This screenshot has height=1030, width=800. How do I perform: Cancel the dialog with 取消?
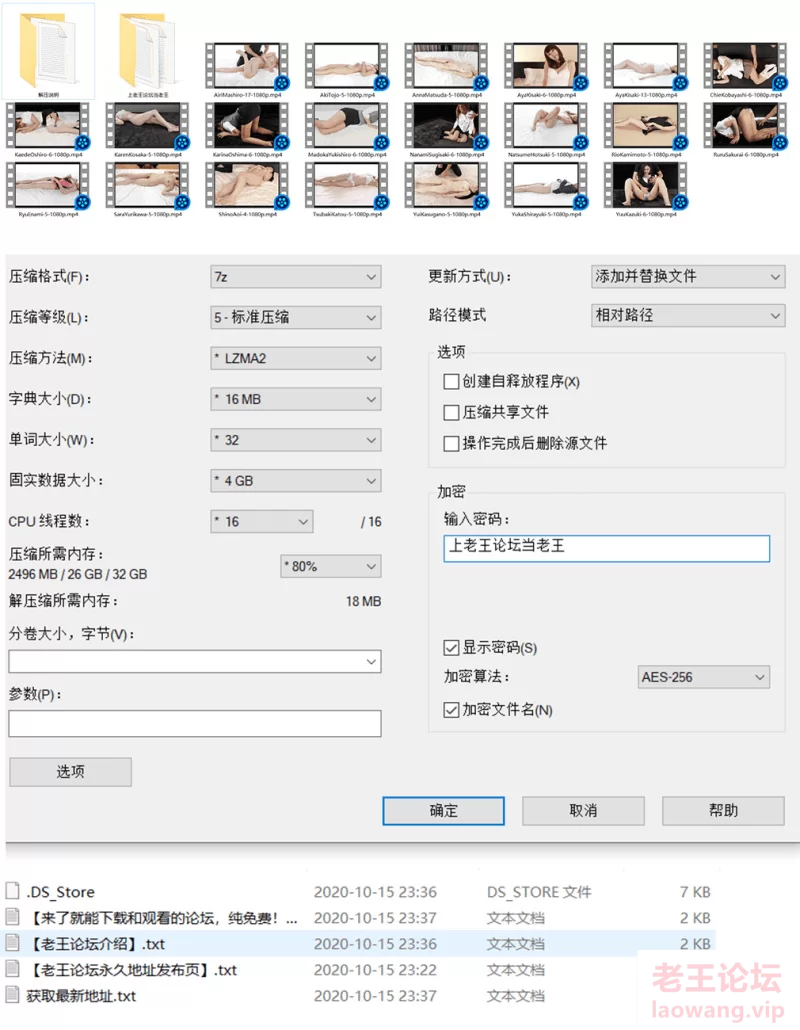click(x=583, y=811)
